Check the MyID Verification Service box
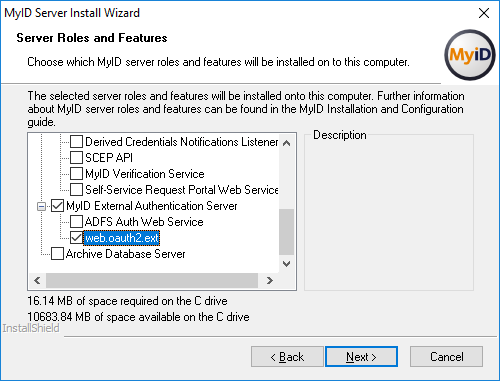 76,173
